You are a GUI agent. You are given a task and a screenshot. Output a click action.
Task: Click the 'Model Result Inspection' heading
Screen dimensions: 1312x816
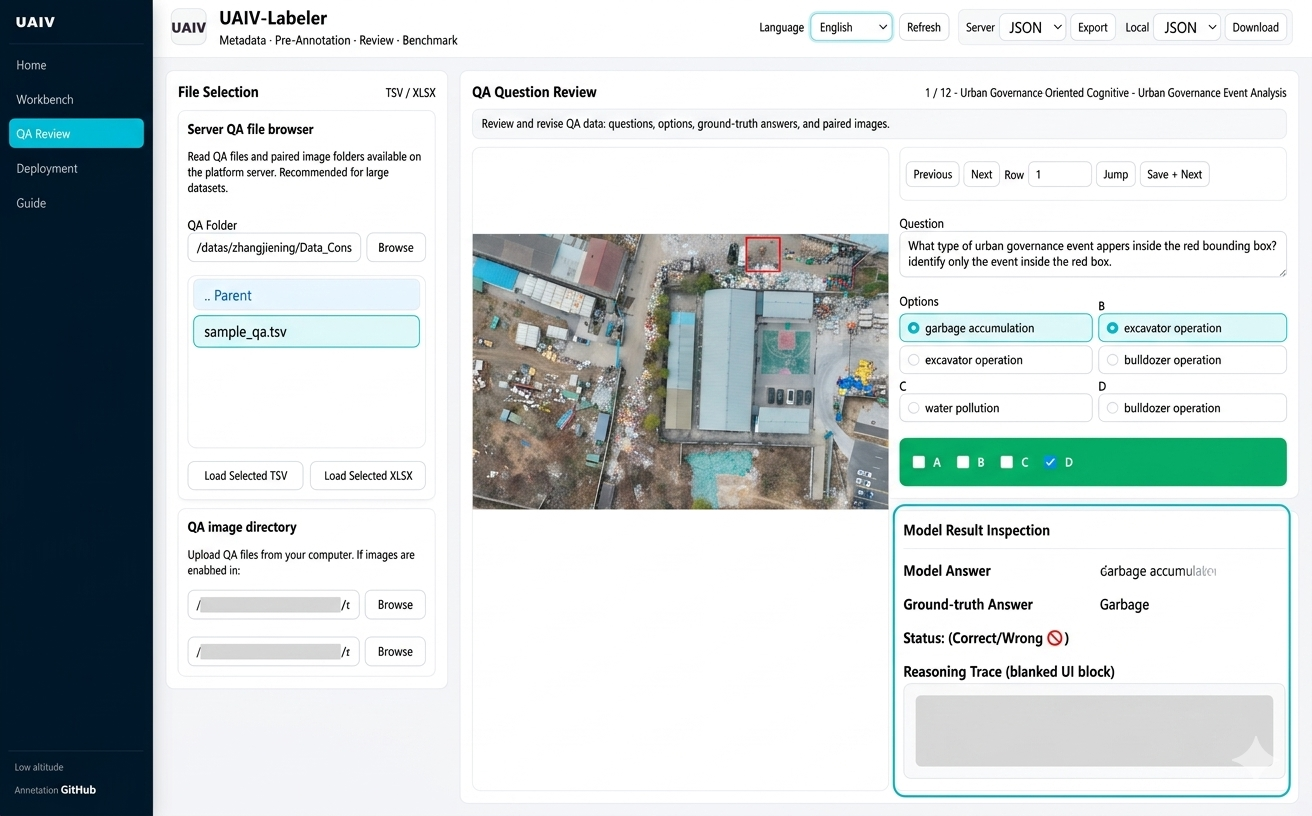(976, 530)
